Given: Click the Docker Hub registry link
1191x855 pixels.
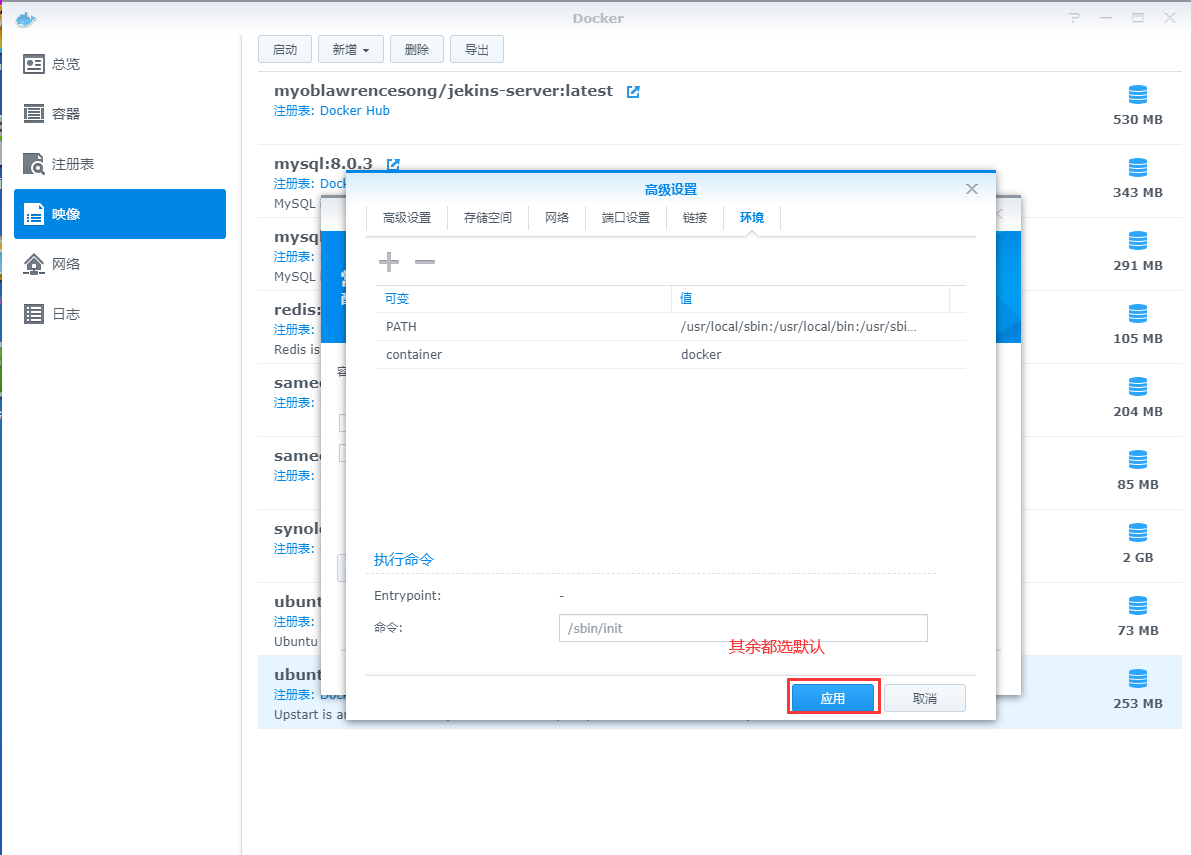Looking at the screenshot, I should pyautogui.click(x=355, y=111).
